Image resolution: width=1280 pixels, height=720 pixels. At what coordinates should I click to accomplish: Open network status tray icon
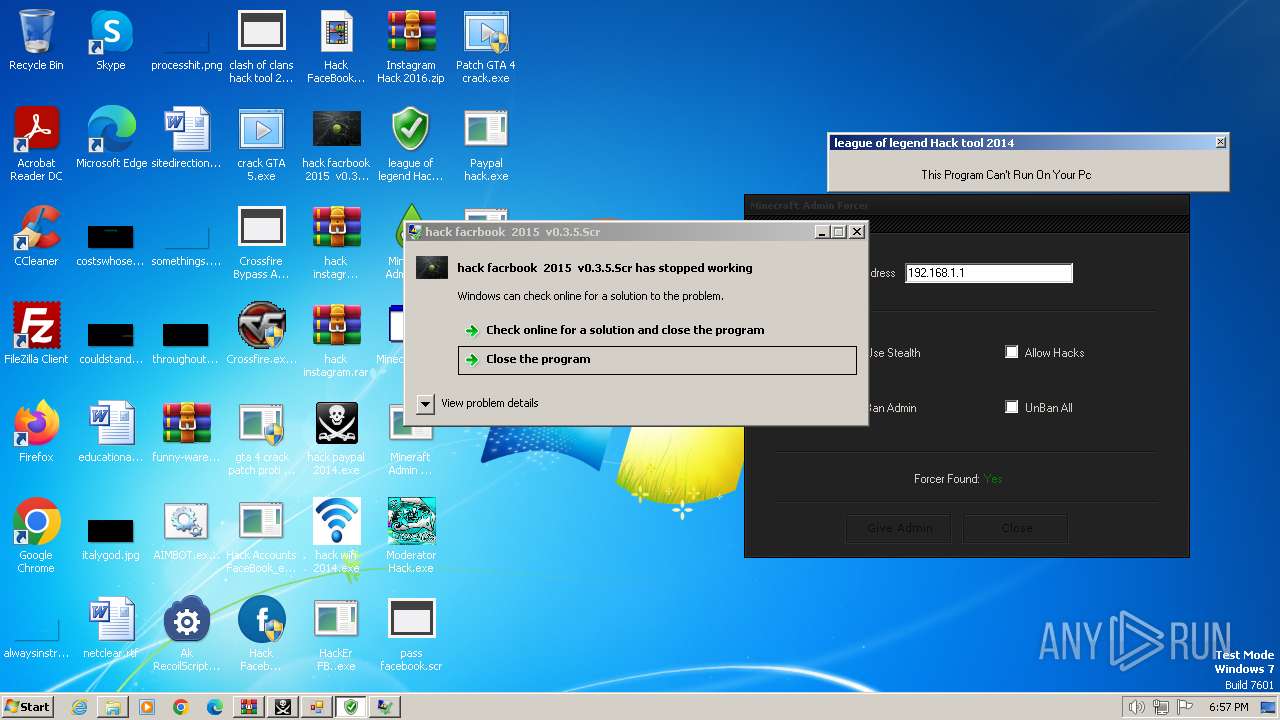tap(1161, 707)
